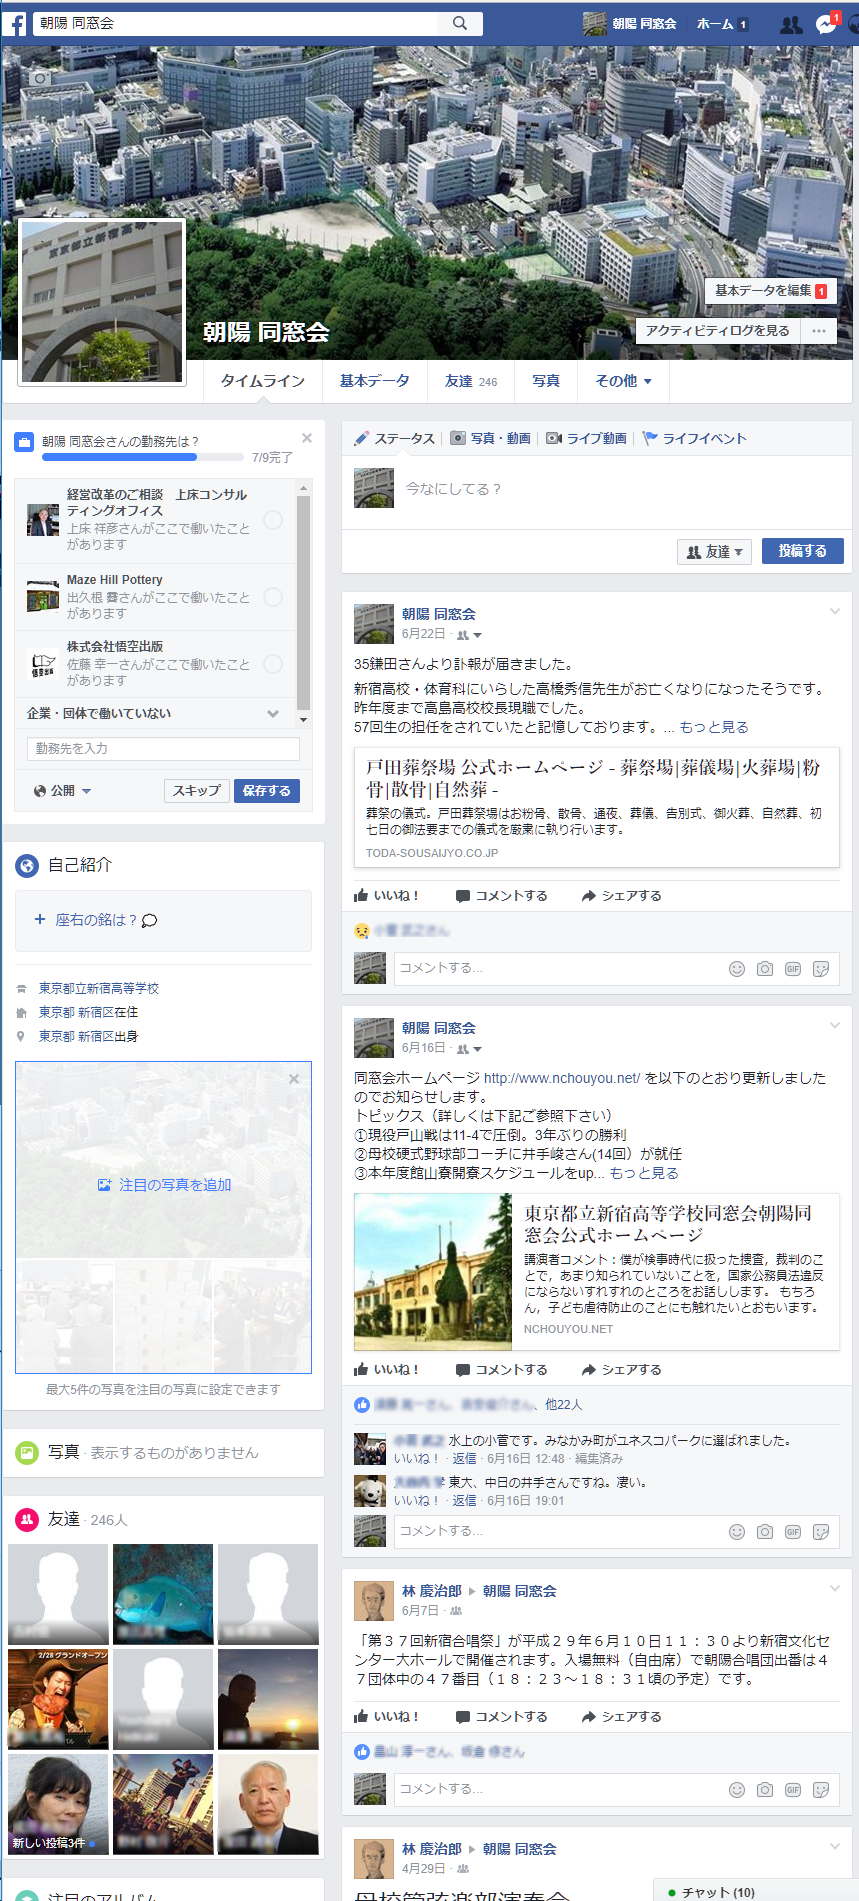Click the Facebook logo icon
The width and height of the screenshot is (859, 1901).
(x=14, y=23)
